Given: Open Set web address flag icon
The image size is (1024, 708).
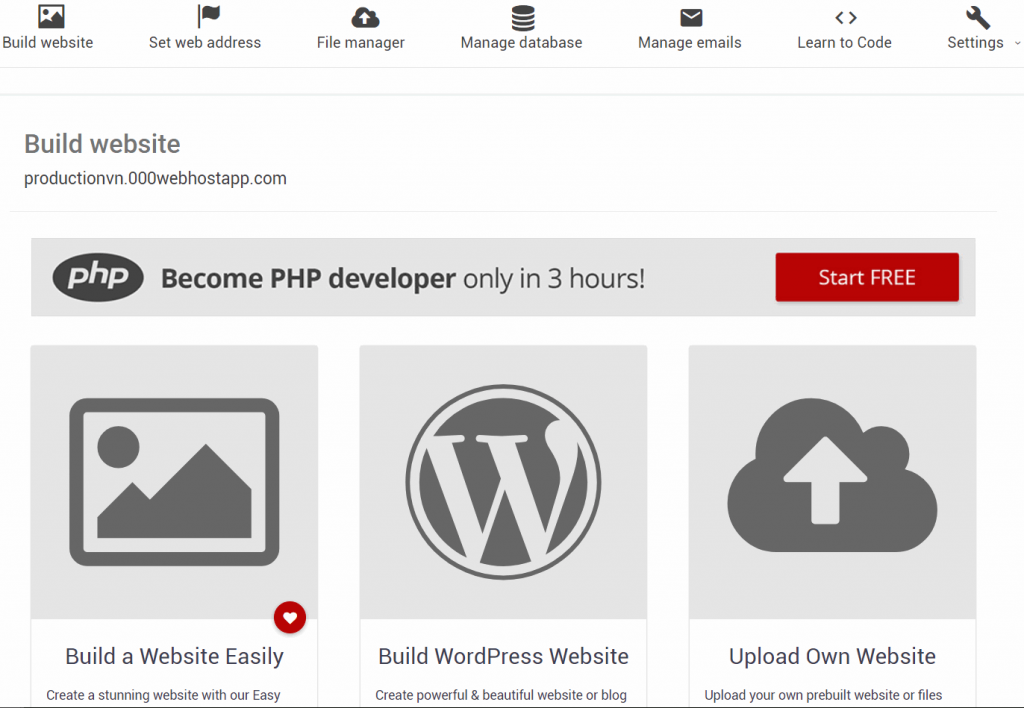Looking at the screenshot, I should [x=208, y=16].
